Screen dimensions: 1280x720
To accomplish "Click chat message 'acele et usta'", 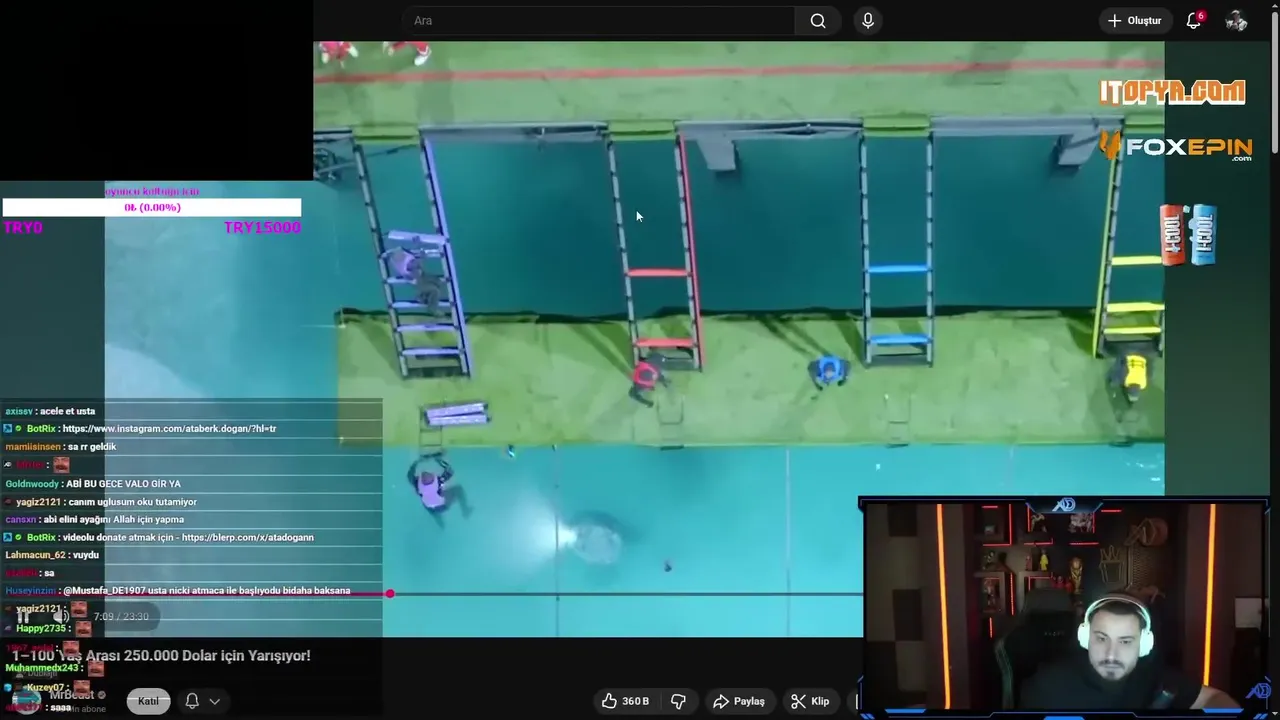I will point(67,411).
